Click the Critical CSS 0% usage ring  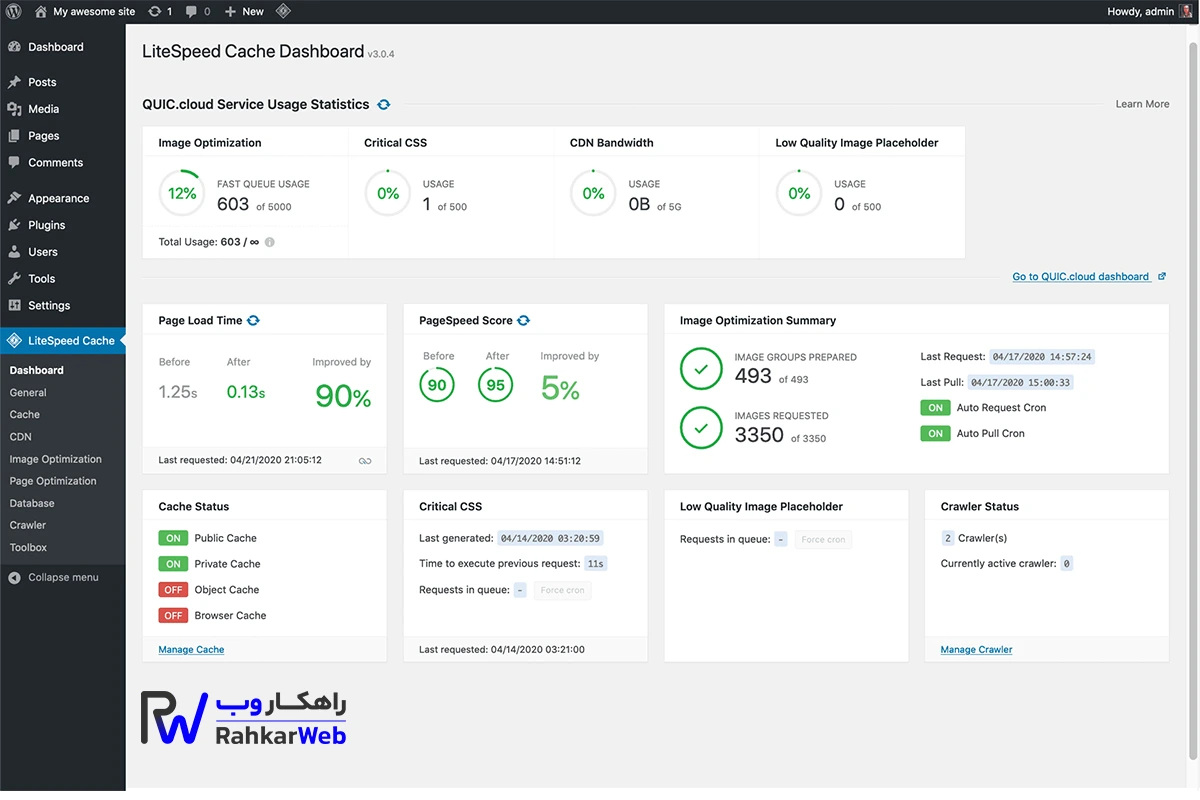pyautogui.click(x=388, y=194)
